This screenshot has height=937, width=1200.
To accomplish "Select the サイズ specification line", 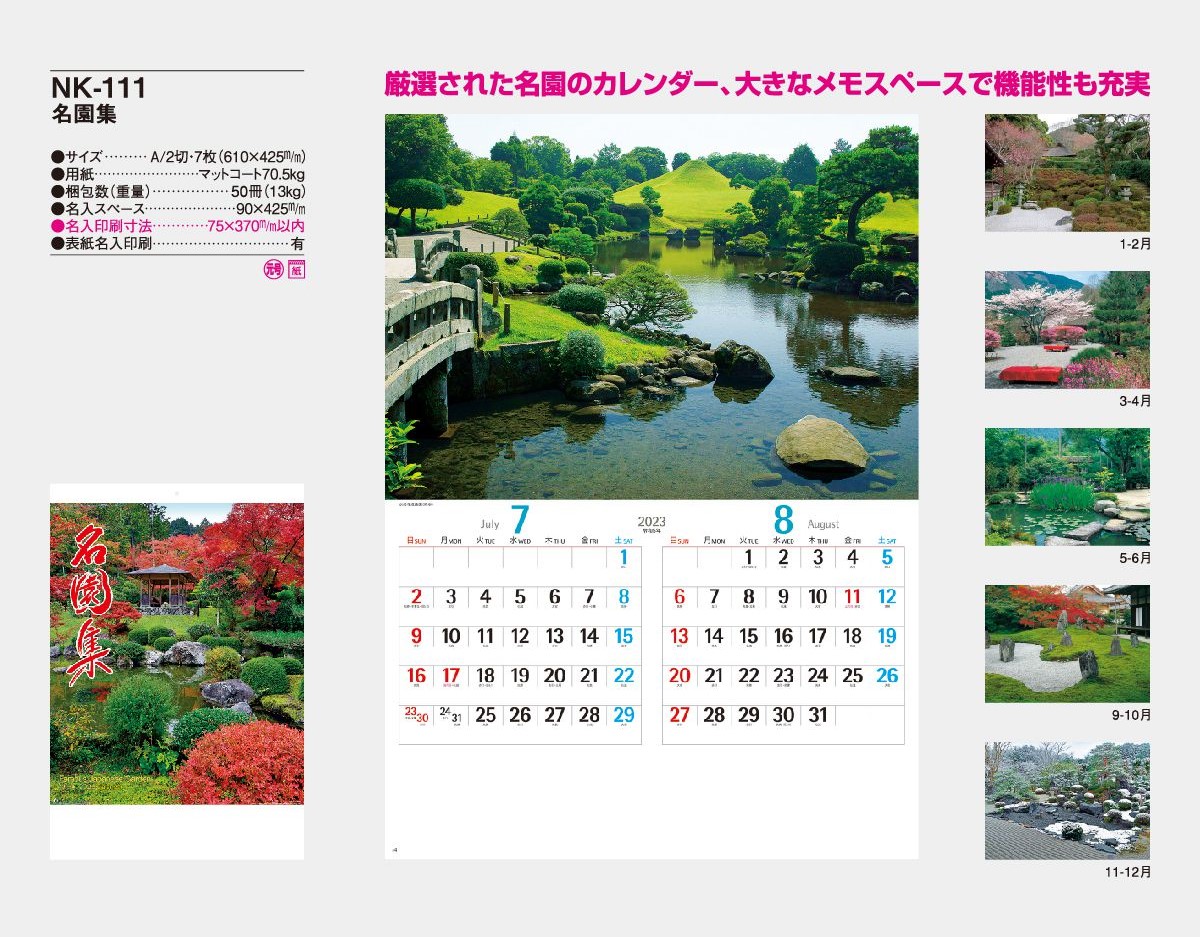I will tap(177, 157).
